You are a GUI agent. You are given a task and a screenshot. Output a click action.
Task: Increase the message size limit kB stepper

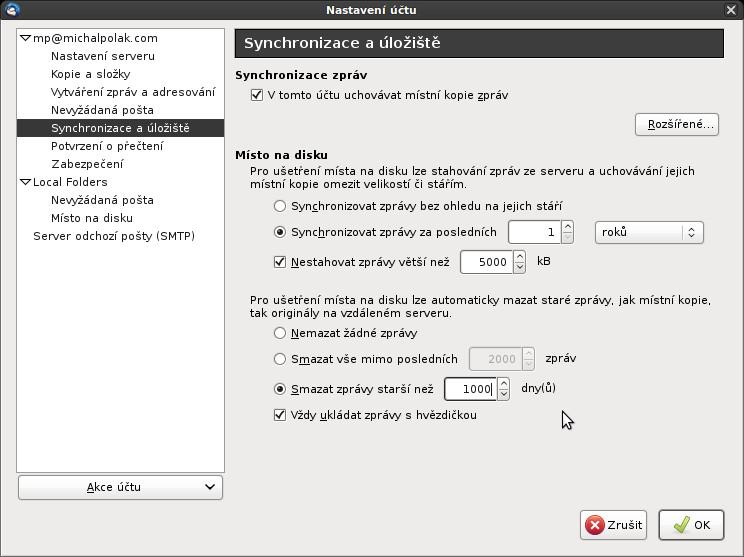coord(519,256)
